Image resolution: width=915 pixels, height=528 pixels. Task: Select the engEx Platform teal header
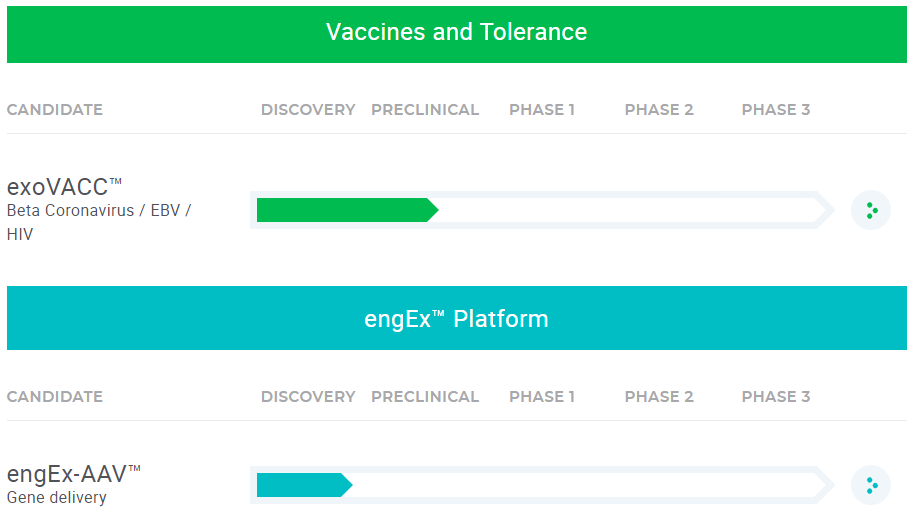click(x=456, y=319)
